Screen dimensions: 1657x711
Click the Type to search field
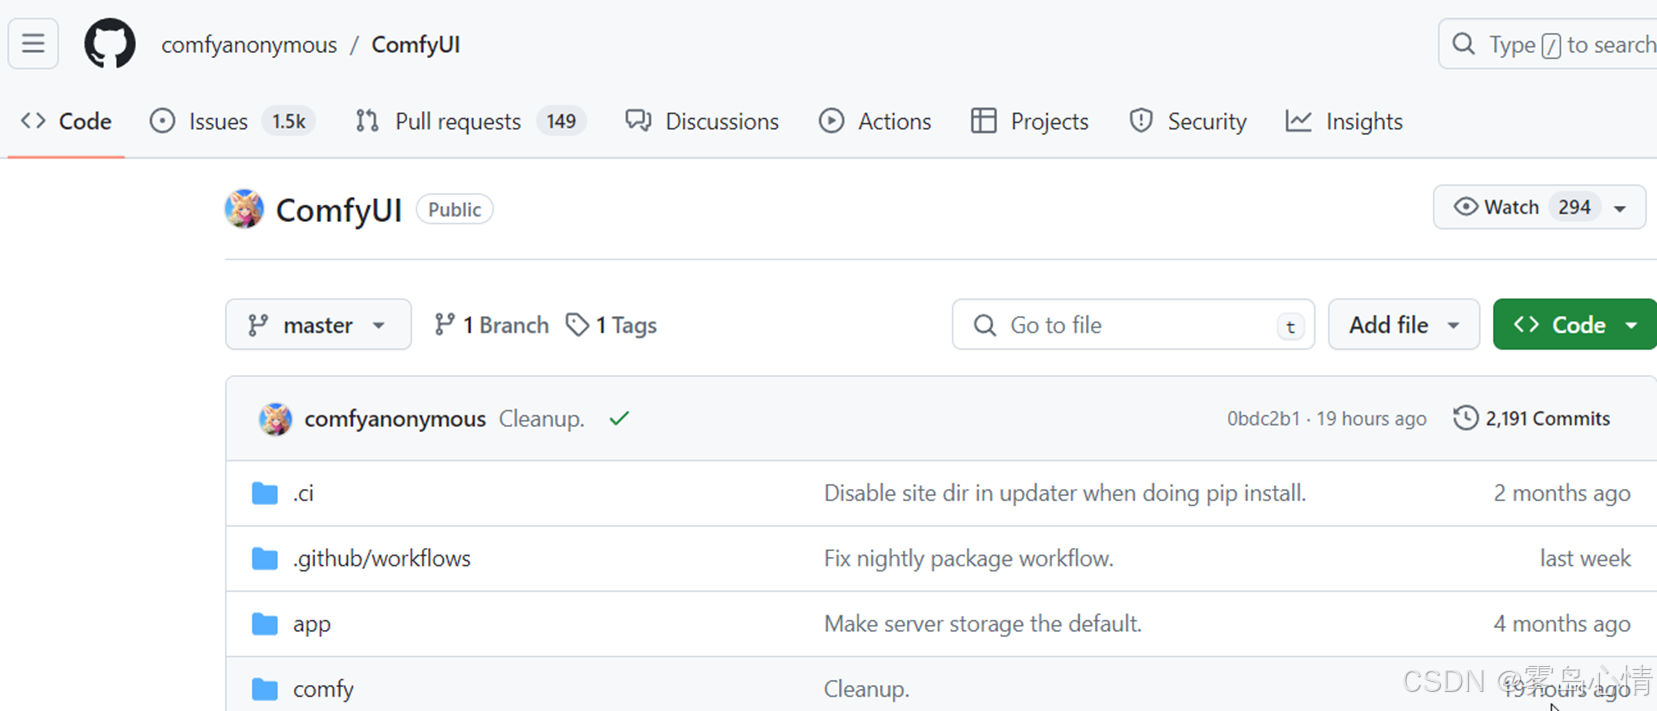[1547, 44]
